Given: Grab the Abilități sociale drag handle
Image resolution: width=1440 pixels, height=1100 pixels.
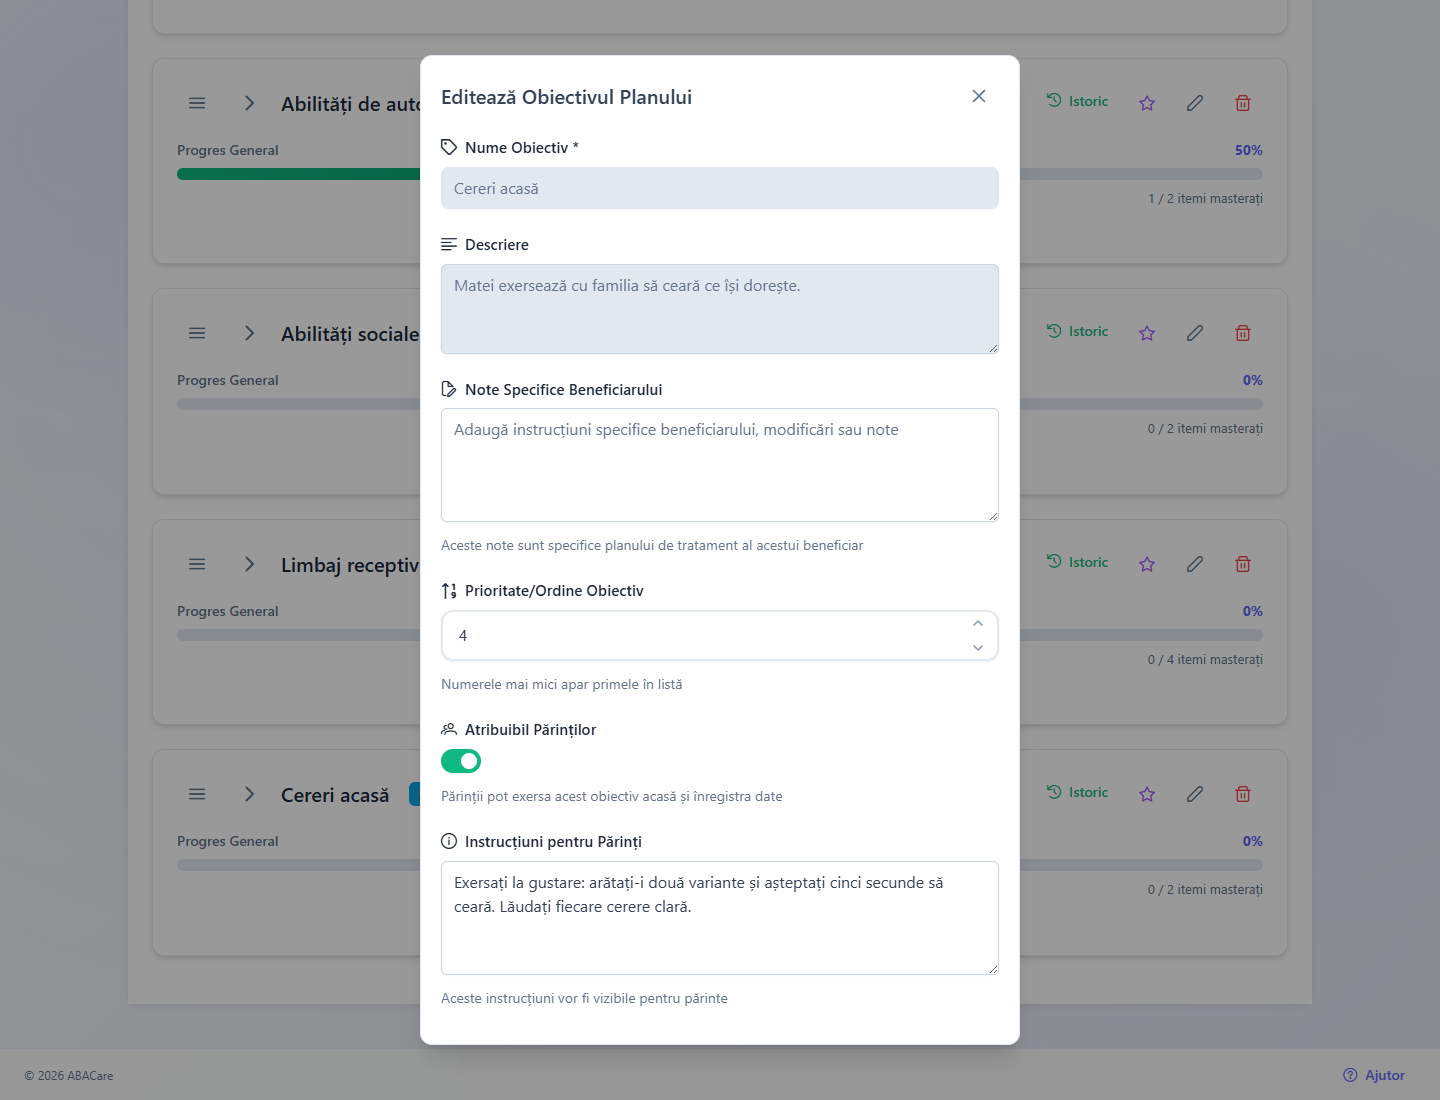Looking at the screenshot, I should [x=197, y=333].
